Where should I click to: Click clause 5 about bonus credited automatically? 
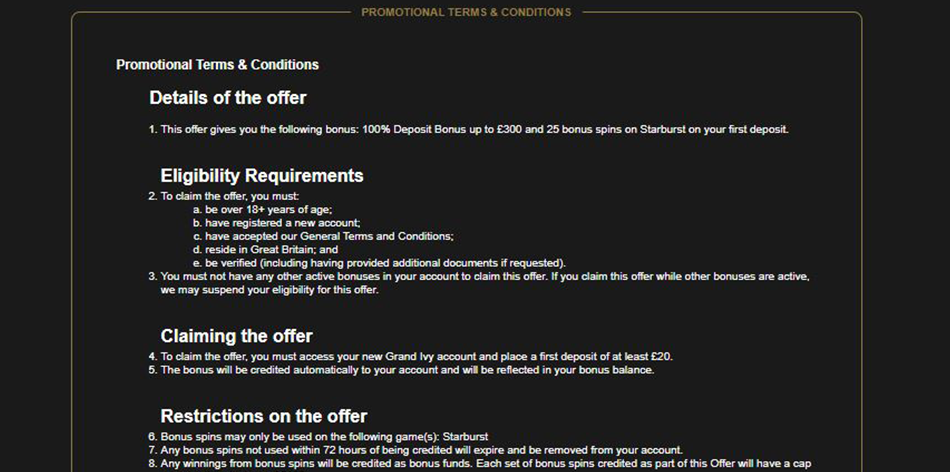(407, 370)
